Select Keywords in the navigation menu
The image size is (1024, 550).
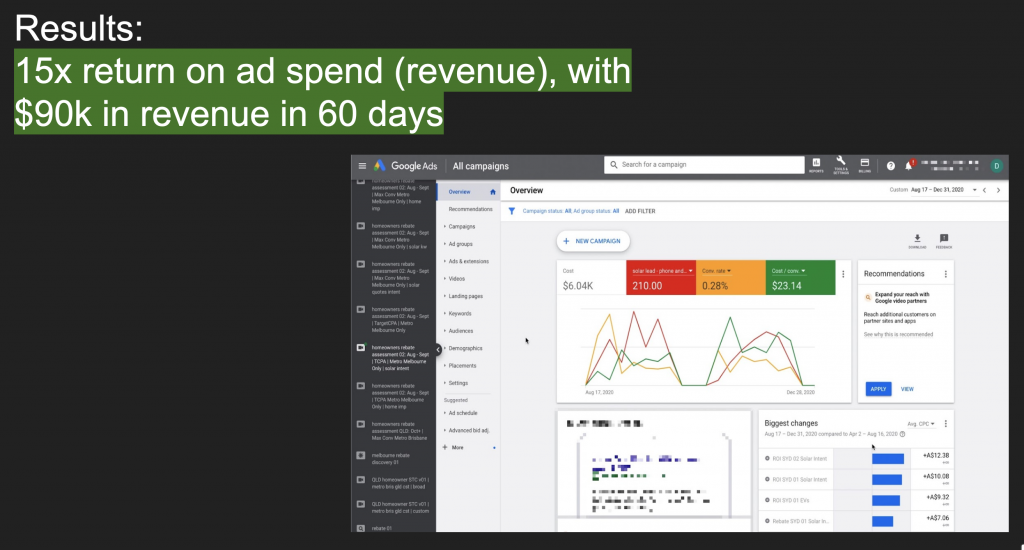click(460, 313)
